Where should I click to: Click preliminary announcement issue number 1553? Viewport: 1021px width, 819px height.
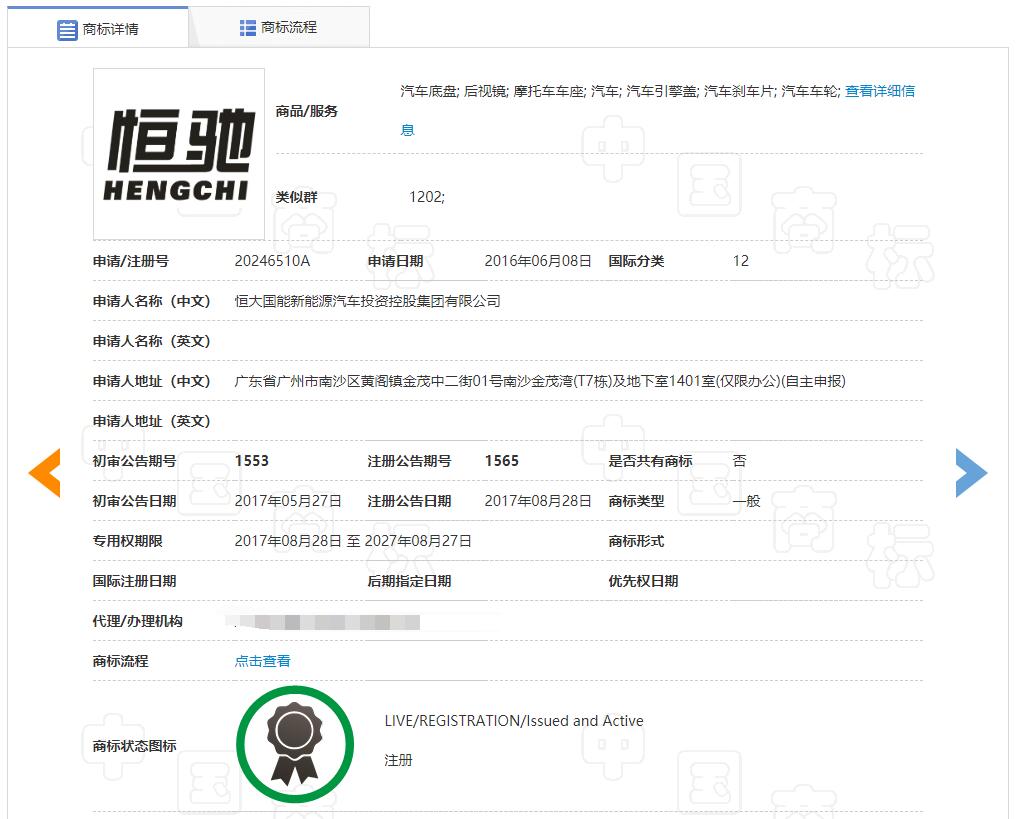coord(252,461)
